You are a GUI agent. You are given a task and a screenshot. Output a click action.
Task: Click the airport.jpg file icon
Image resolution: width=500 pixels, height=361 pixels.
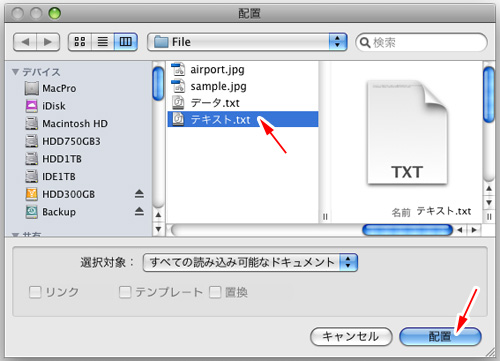pos(178,69)
